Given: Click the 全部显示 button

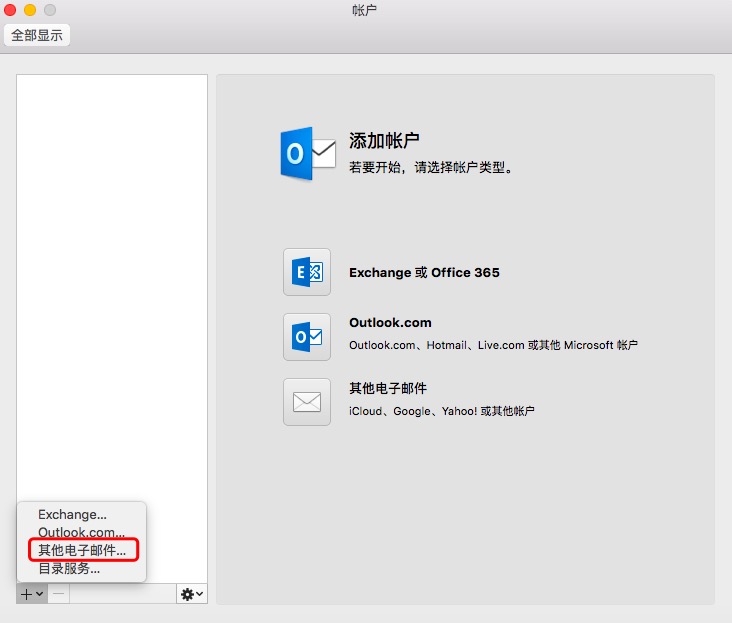Looking at the screenshot, I should [37, 35].
